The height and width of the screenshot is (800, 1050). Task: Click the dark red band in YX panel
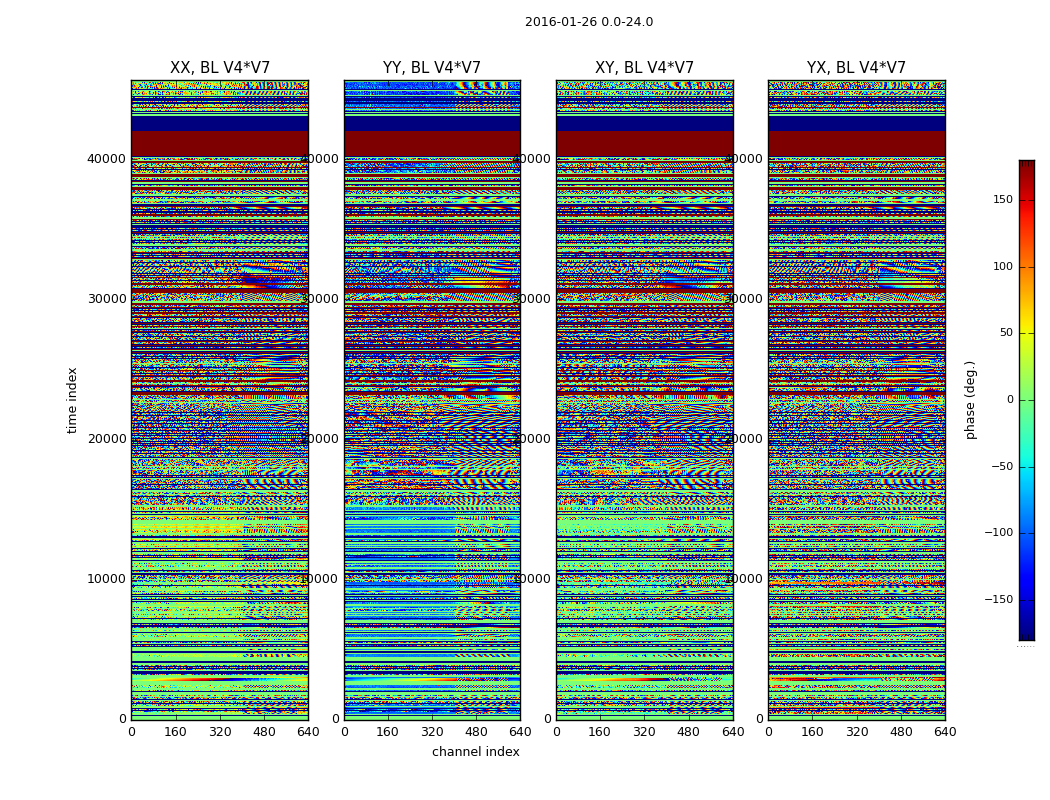pyautogui.click(x=856, y=144)
